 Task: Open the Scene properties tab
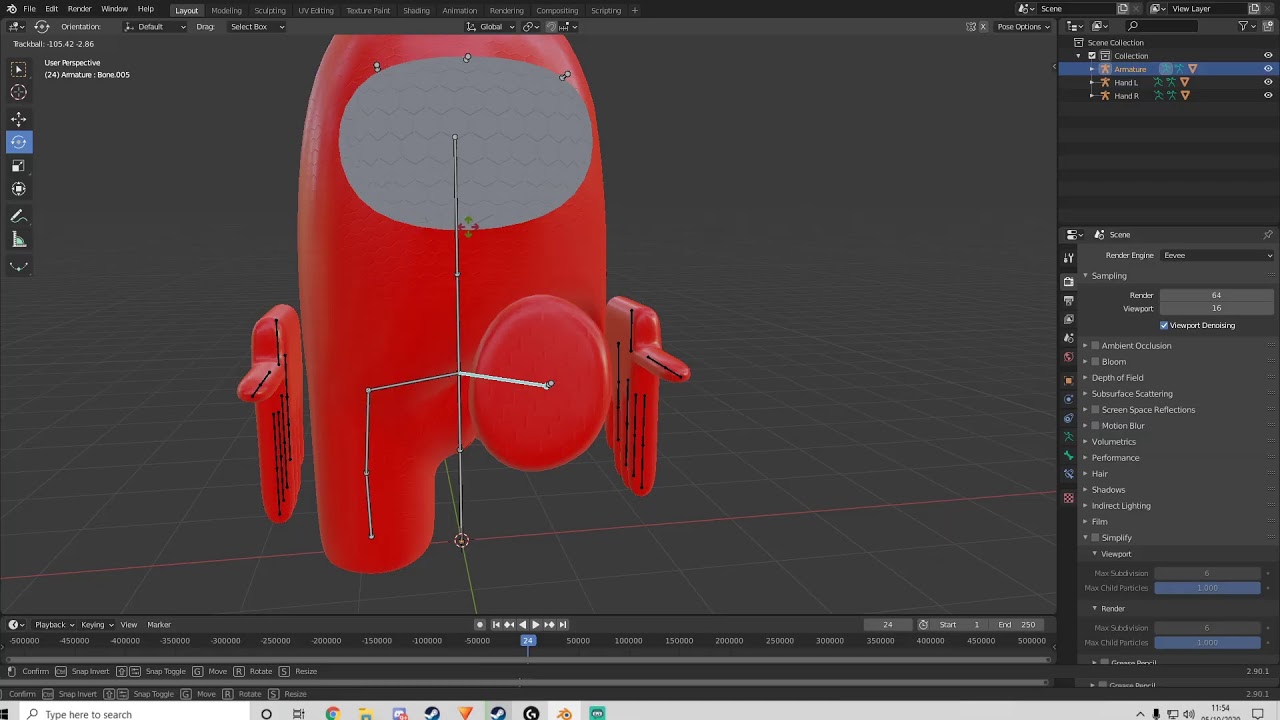(1068, 338)
